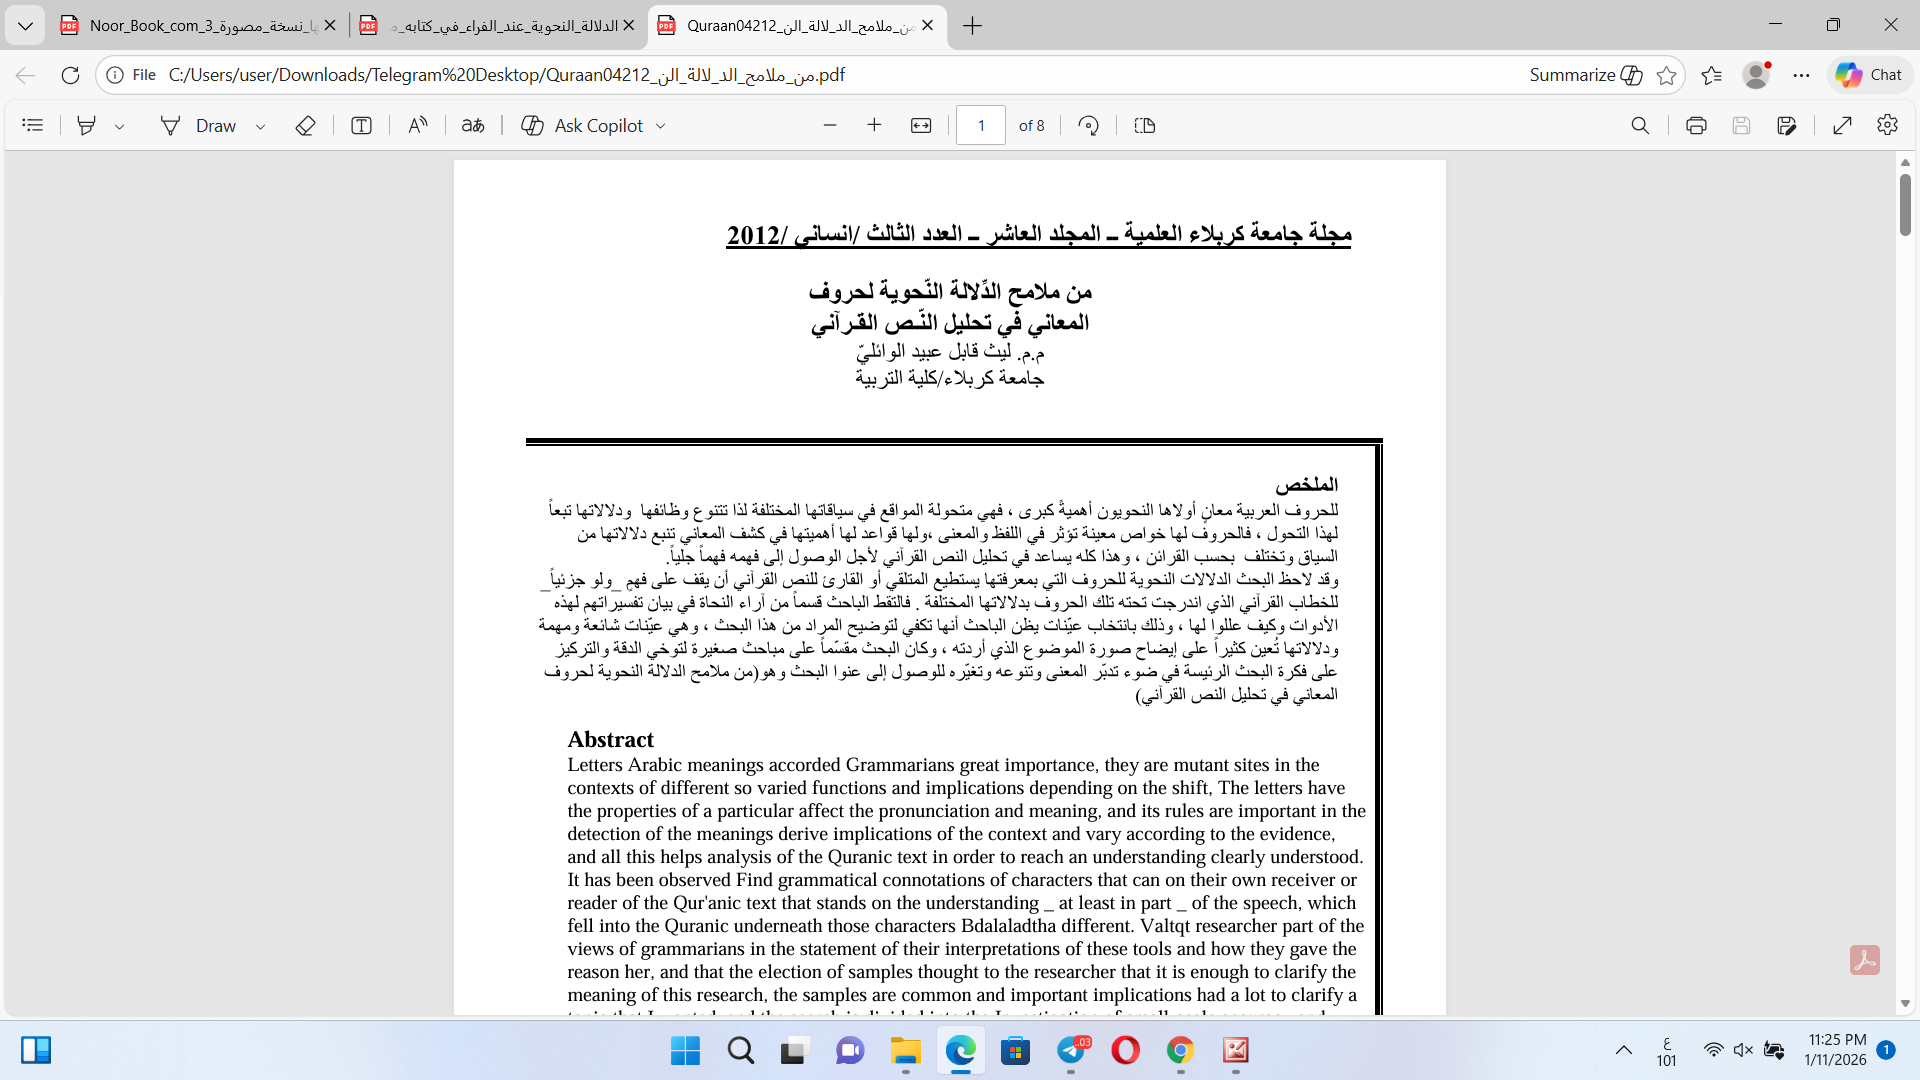Rotate the PDF page
Viewport: 1920px width, 1080px height.
tap(1089, 125)
